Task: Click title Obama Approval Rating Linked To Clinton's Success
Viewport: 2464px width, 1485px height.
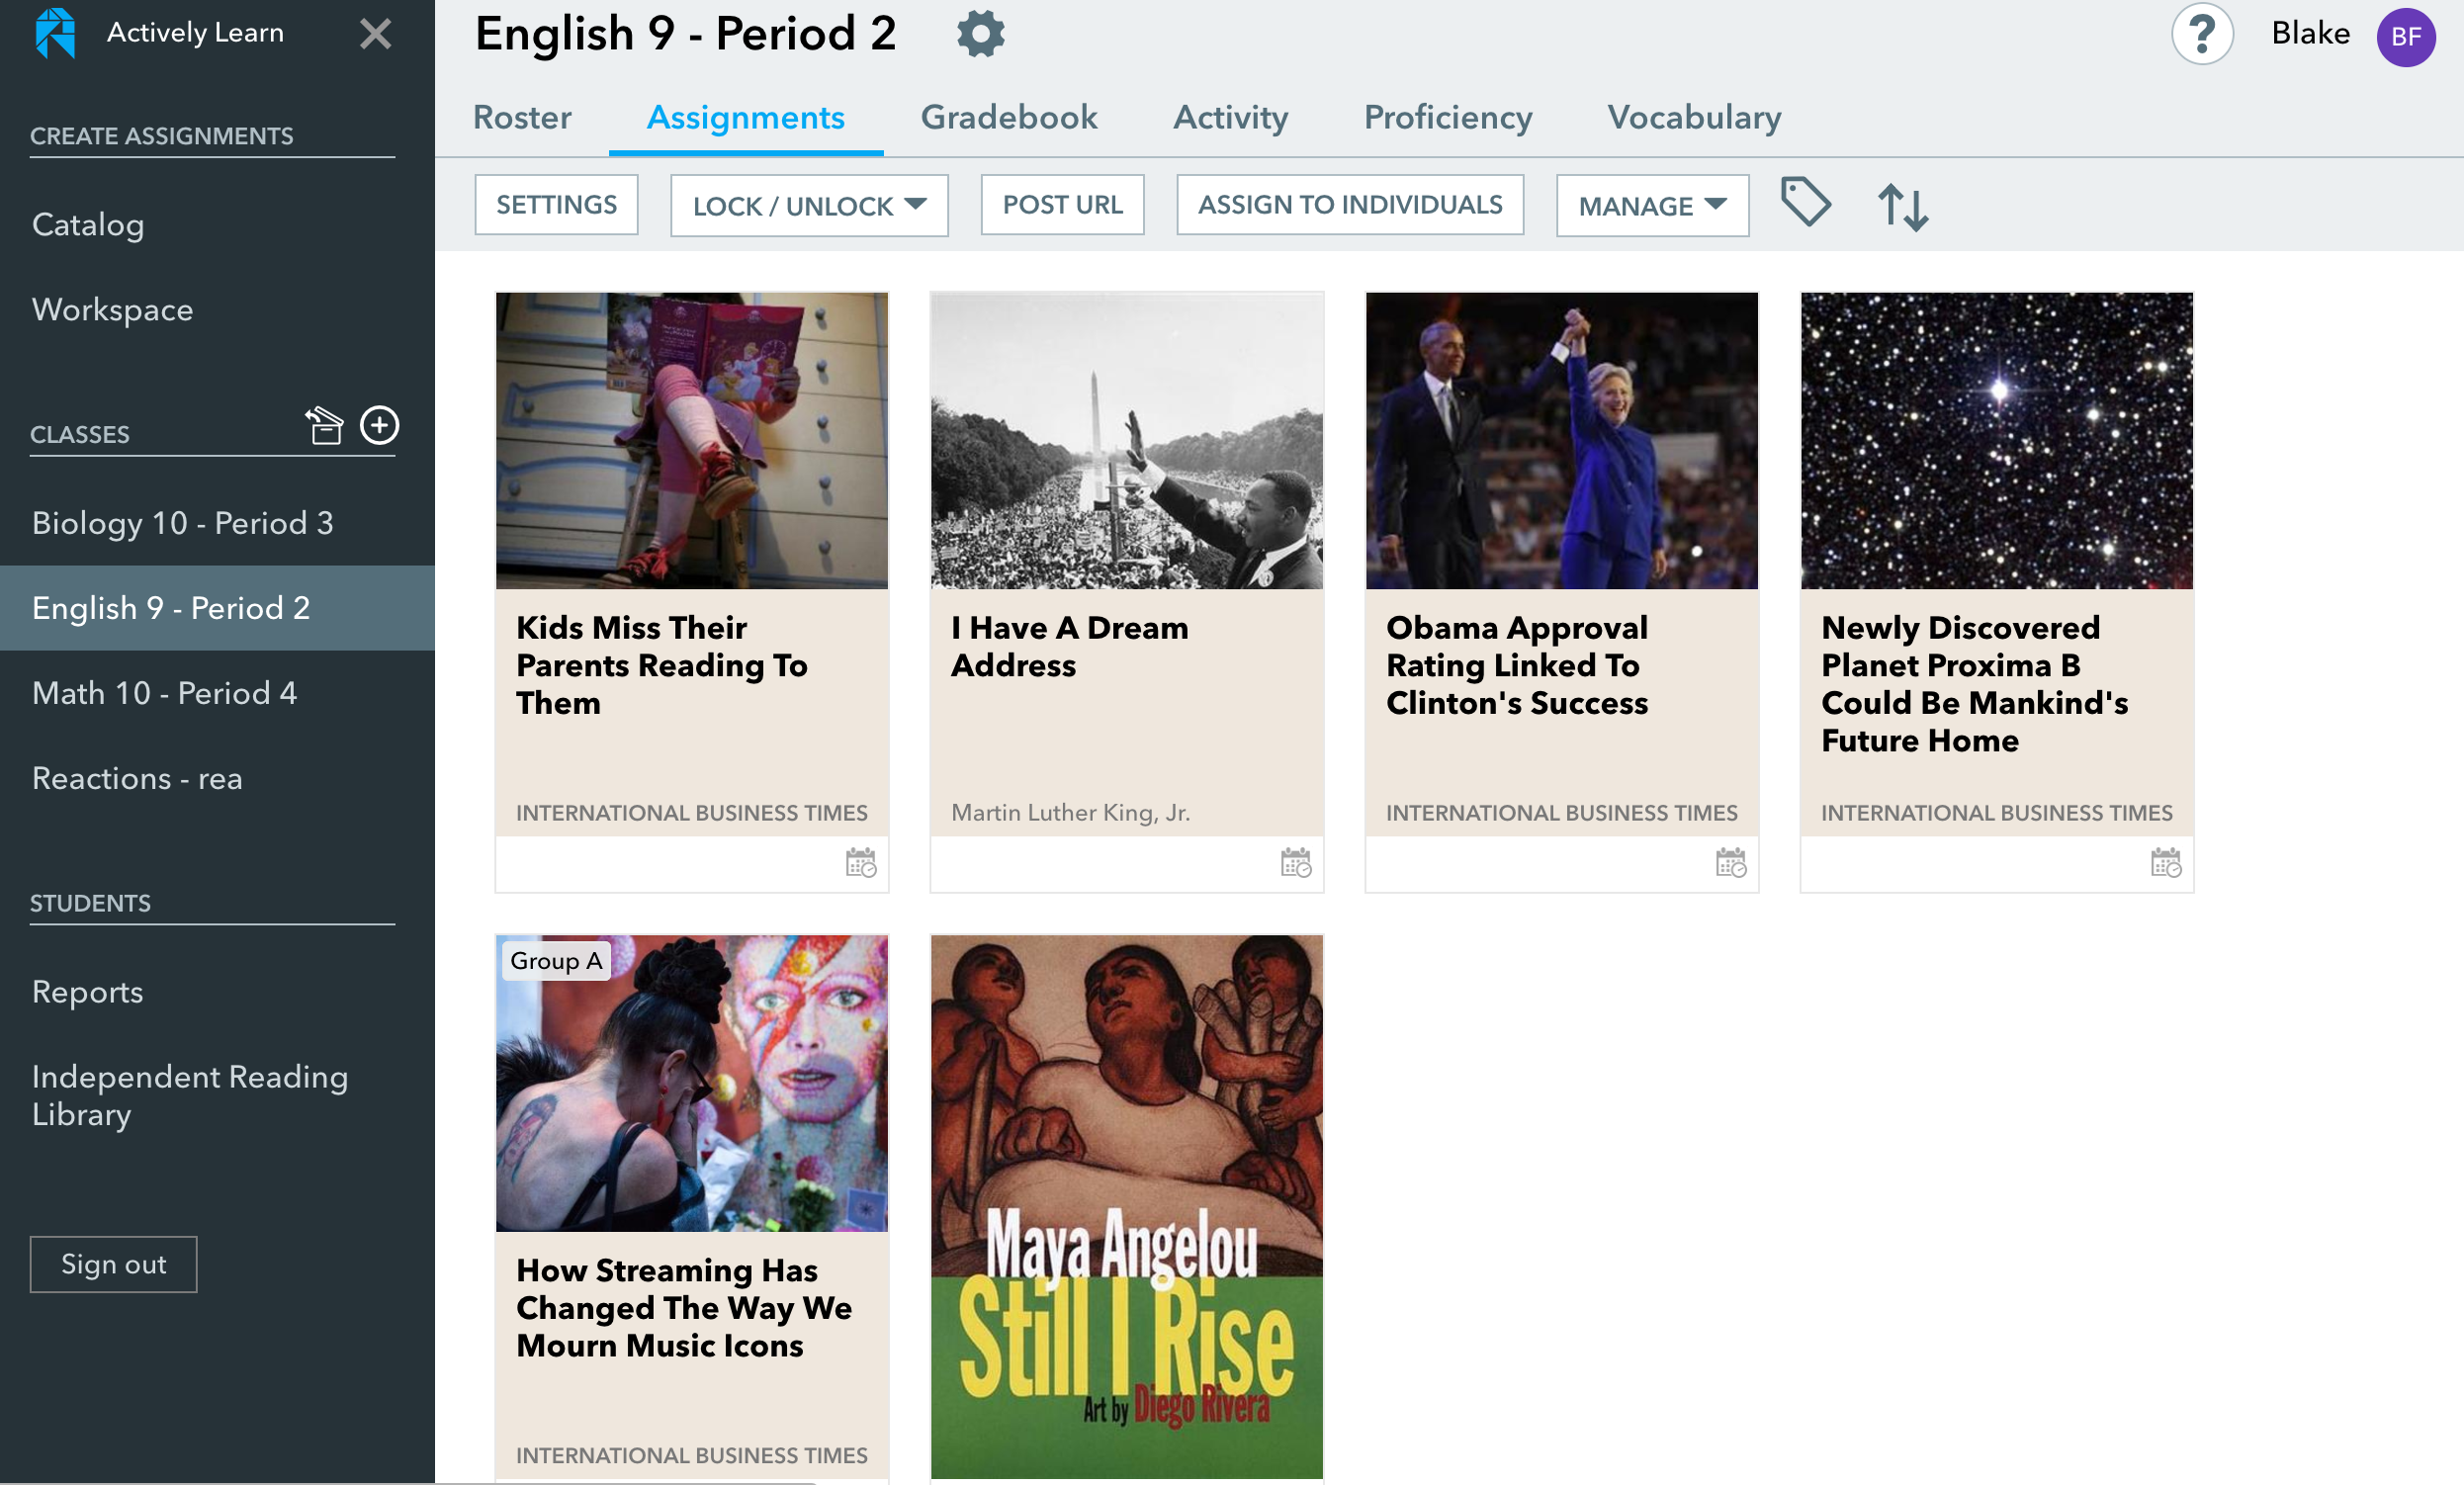Action: point(1517,665)
